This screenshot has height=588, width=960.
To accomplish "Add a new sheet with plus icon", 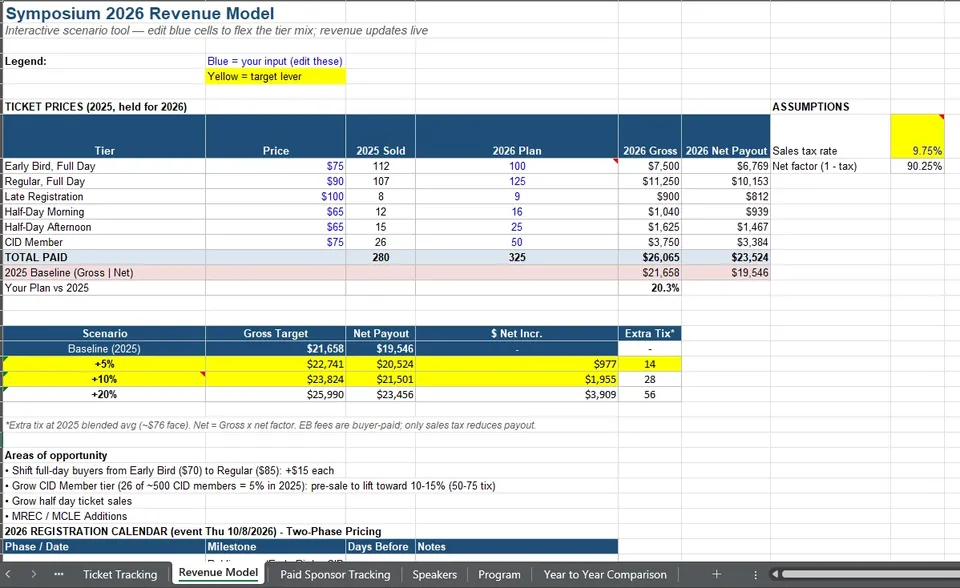I will tap(716, 575).
